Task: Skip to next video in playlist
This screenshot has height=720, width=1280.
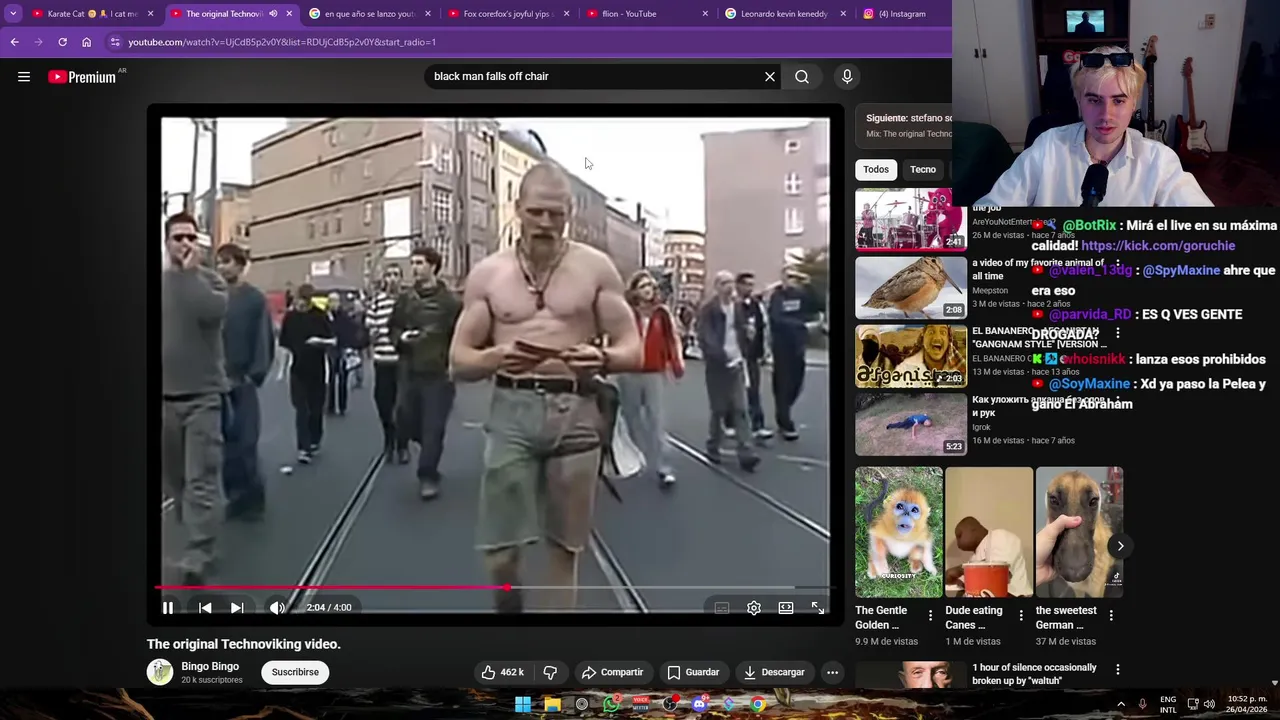Action: (x=237, y=607)
